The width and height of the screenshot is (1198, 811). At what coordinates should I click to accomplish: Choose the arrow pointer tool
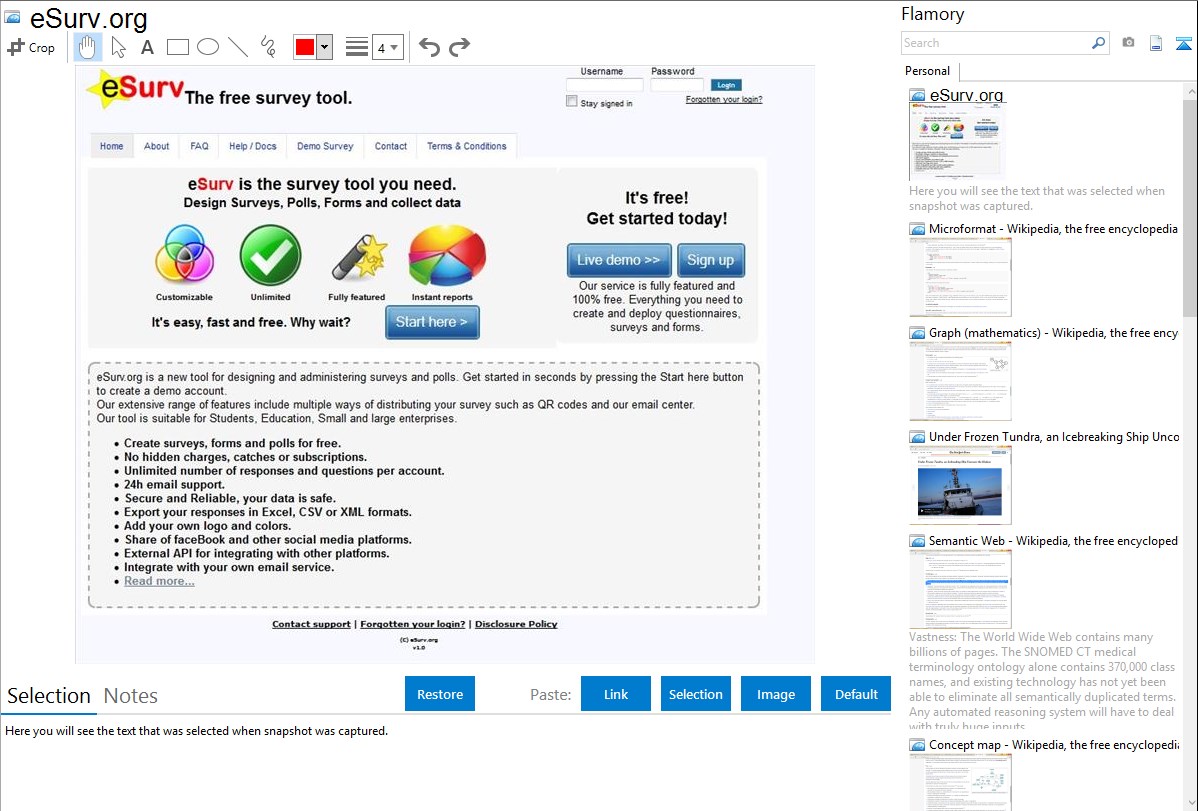(x=118, y=47)
